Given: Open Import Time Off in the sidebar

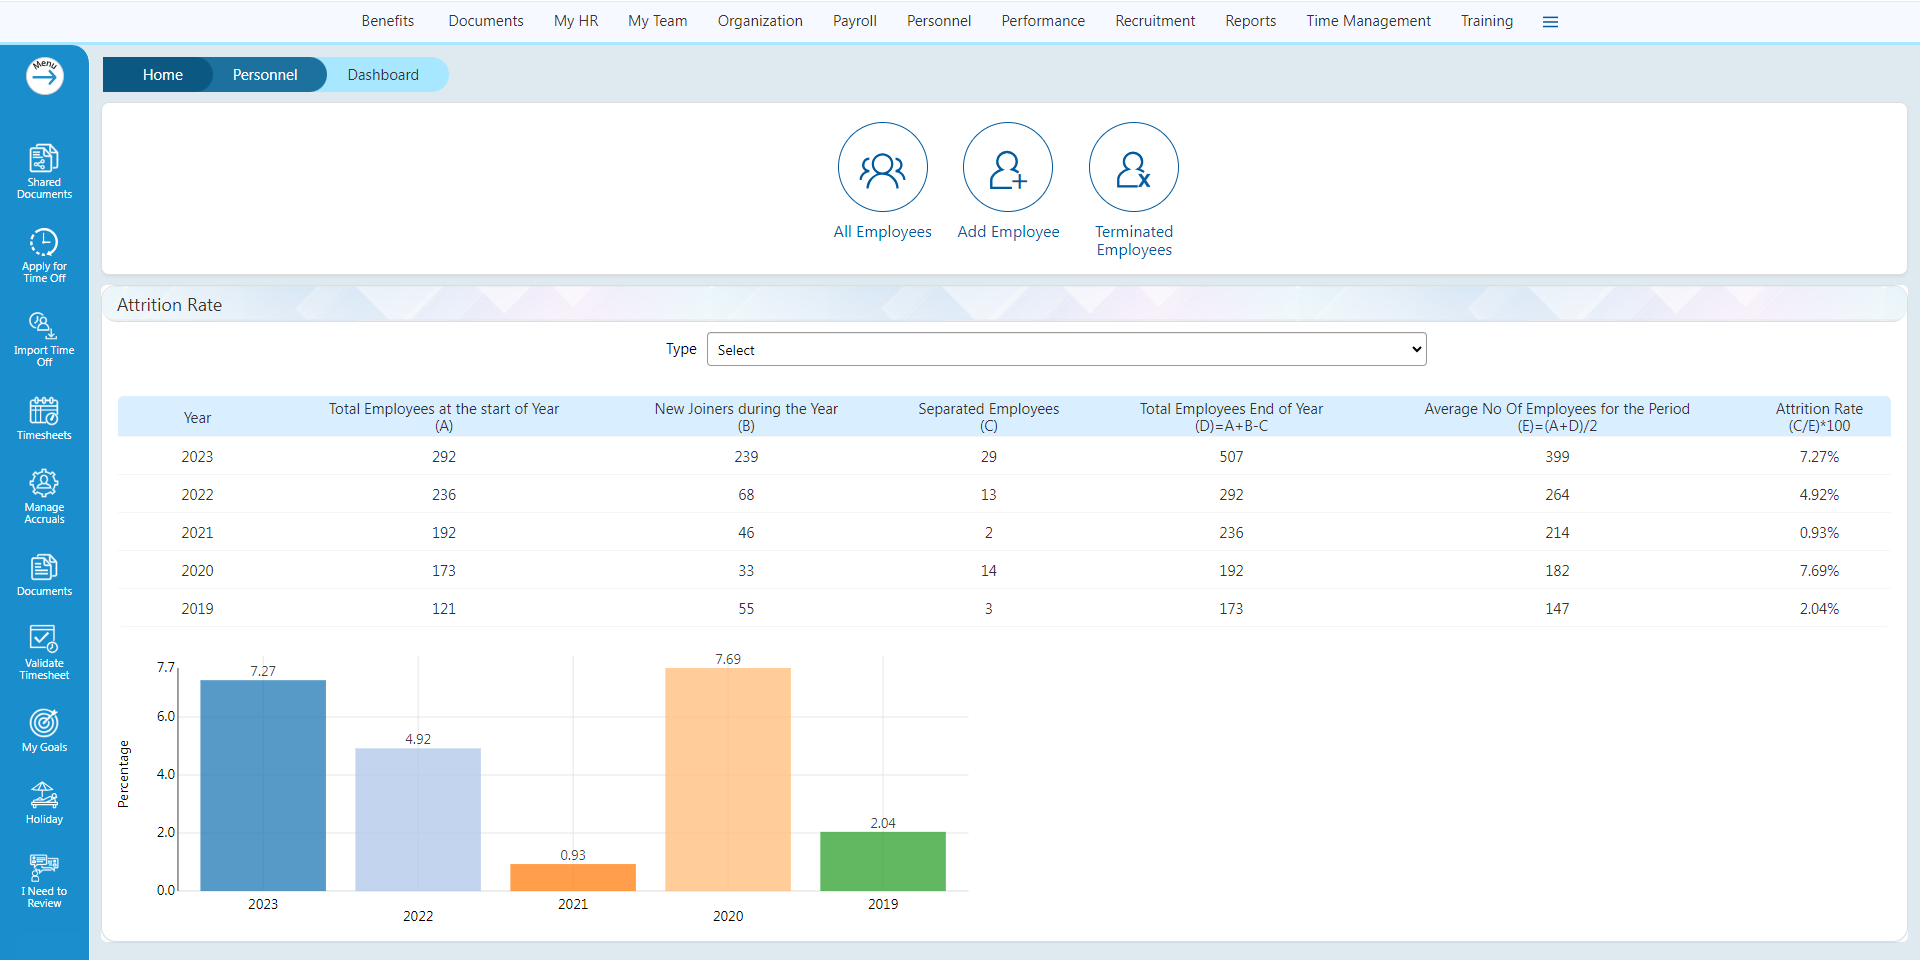Looking at the screenshot, I should [x=44, y=335].
